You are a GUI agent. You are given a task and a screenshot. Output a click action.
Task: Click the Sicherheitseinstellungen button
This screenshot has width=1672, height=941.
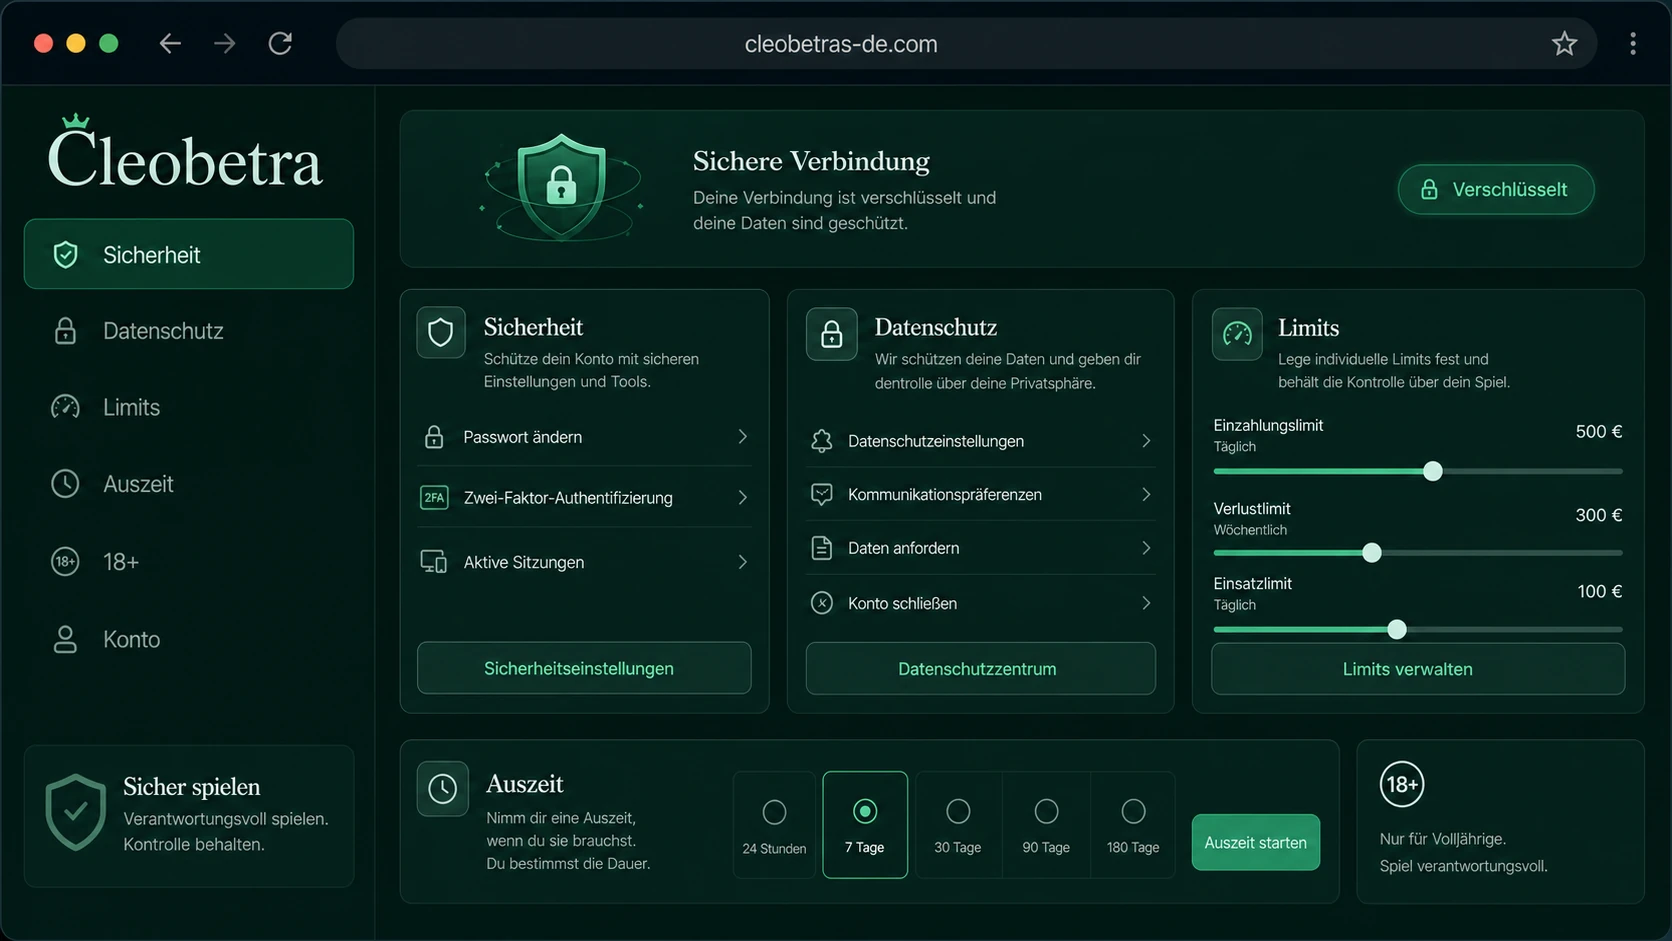tap(584, 668)
